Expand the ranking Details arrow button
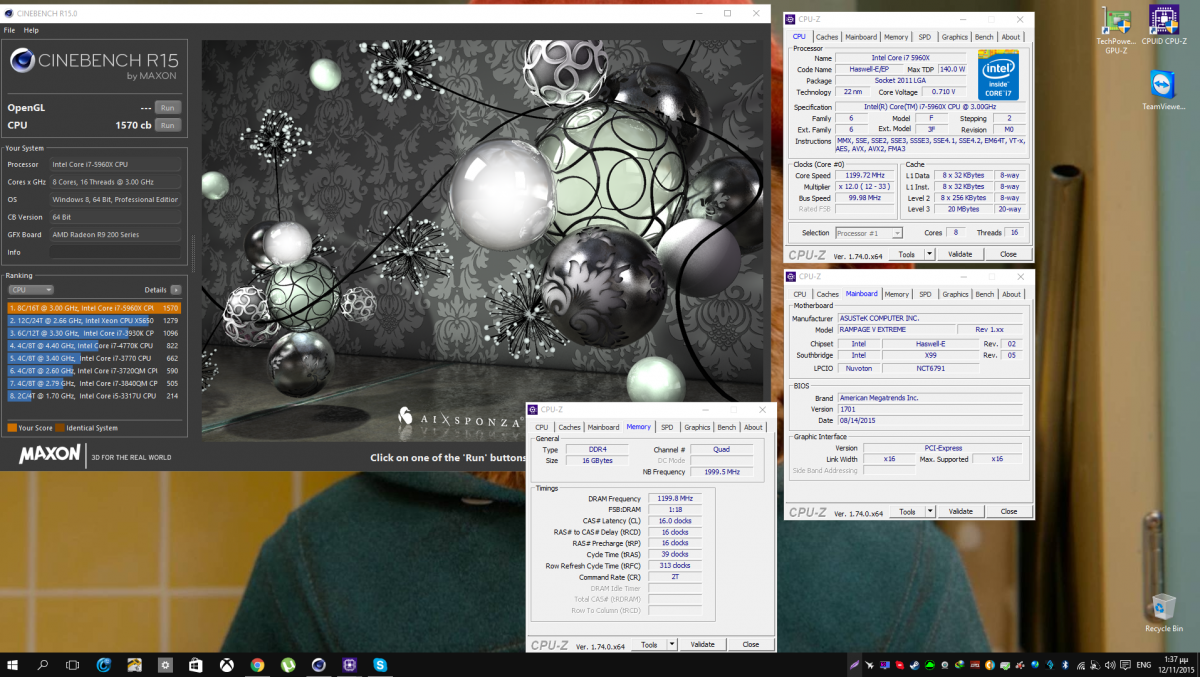 pyautogui.click(x=176, y=290)
